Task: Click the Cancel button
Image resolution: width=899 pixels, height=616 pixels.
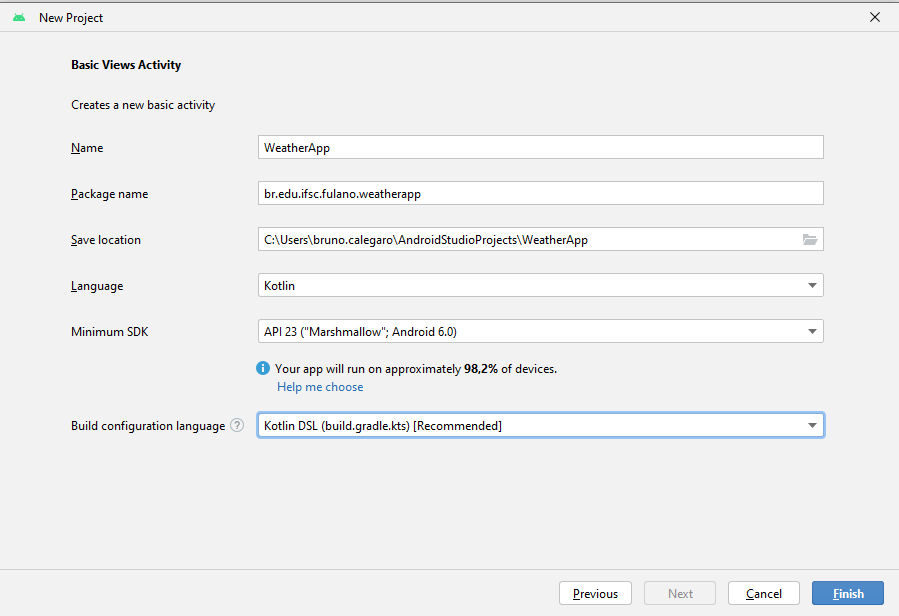Action: 763,593
